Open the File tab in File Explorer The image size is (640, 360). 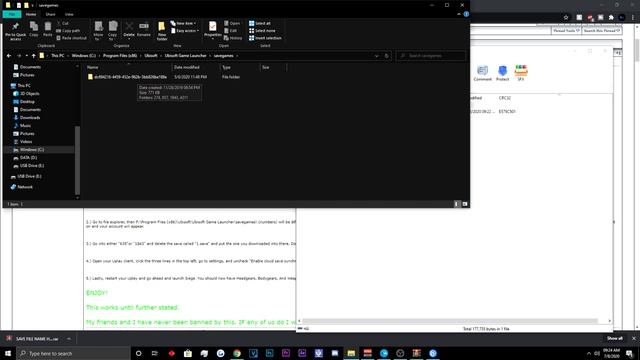point(12,14)
